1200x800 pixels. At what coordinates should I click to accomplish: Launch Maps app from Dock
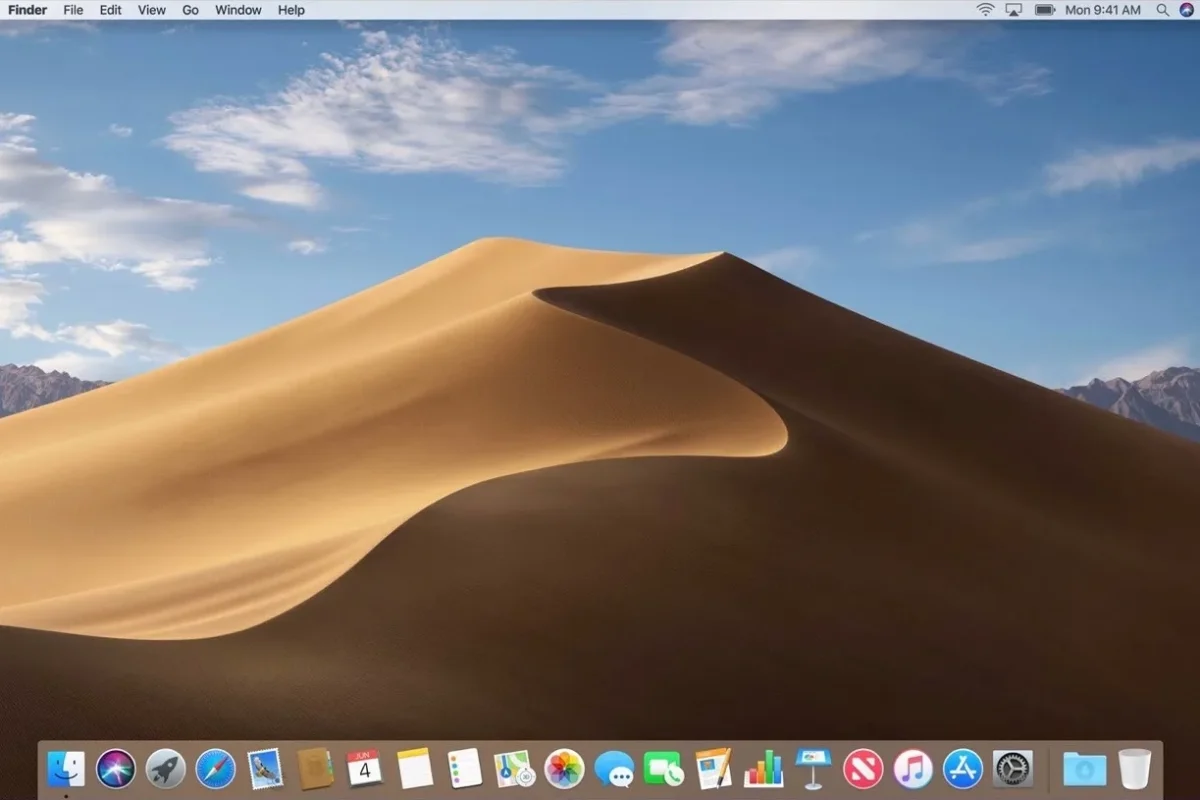514,768
